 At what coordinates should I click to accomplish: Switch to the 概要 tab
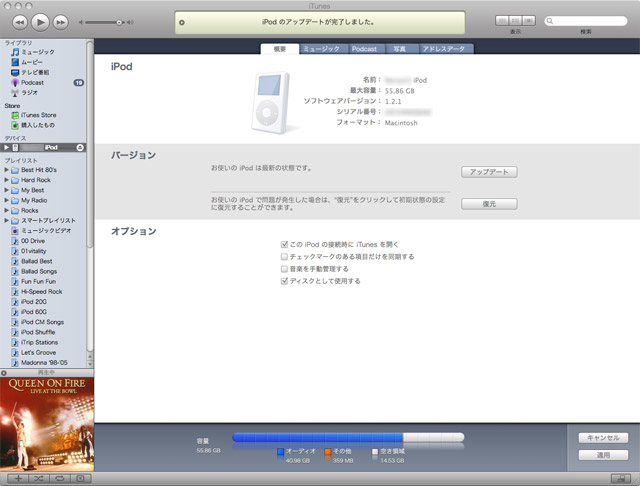click(280, 49)
